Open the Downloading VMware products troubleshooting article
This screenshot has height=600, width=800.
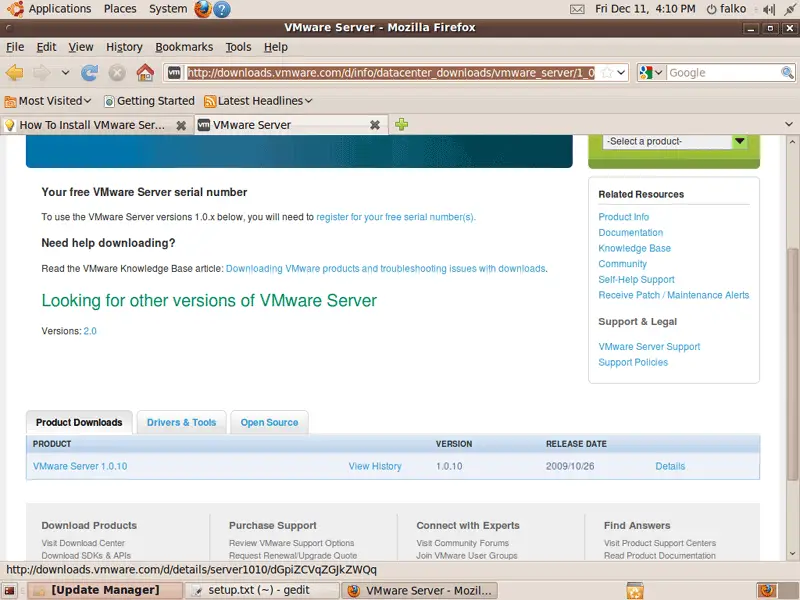tap(386, 268)
